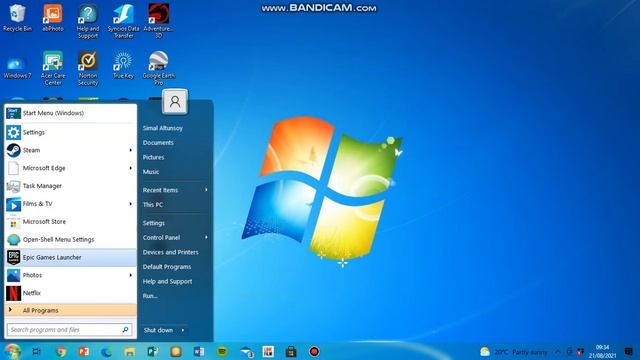
Task: Expand the Recent Items submenu arrow
Action: (x=206, y=190)
